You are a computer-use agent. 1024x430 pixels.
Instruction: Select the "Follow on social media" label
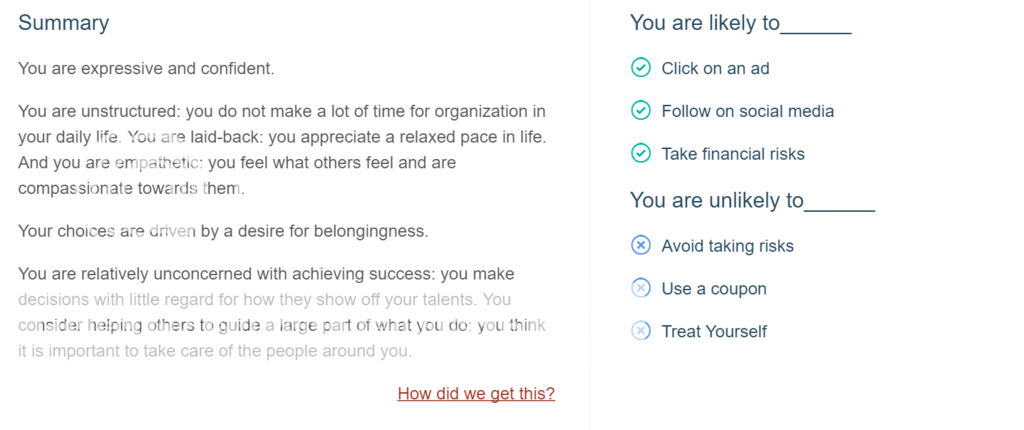[x=747, y=111]
